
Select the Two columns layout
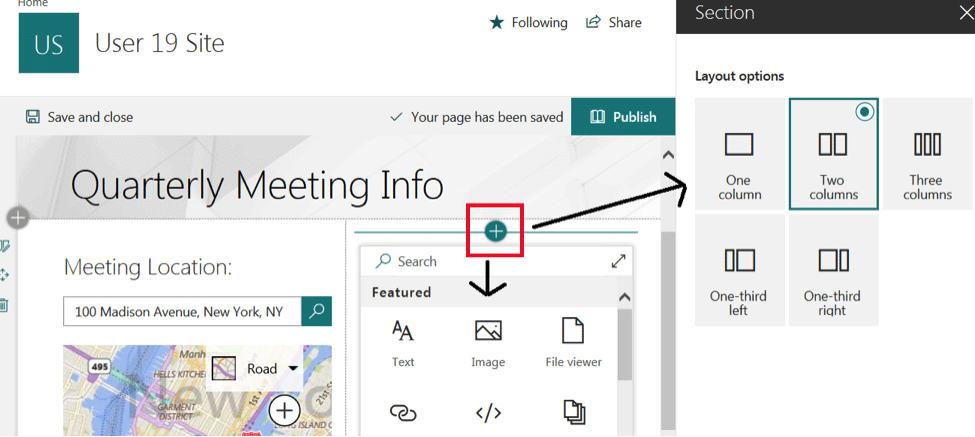pyautogui.click(x=833, y=154)
